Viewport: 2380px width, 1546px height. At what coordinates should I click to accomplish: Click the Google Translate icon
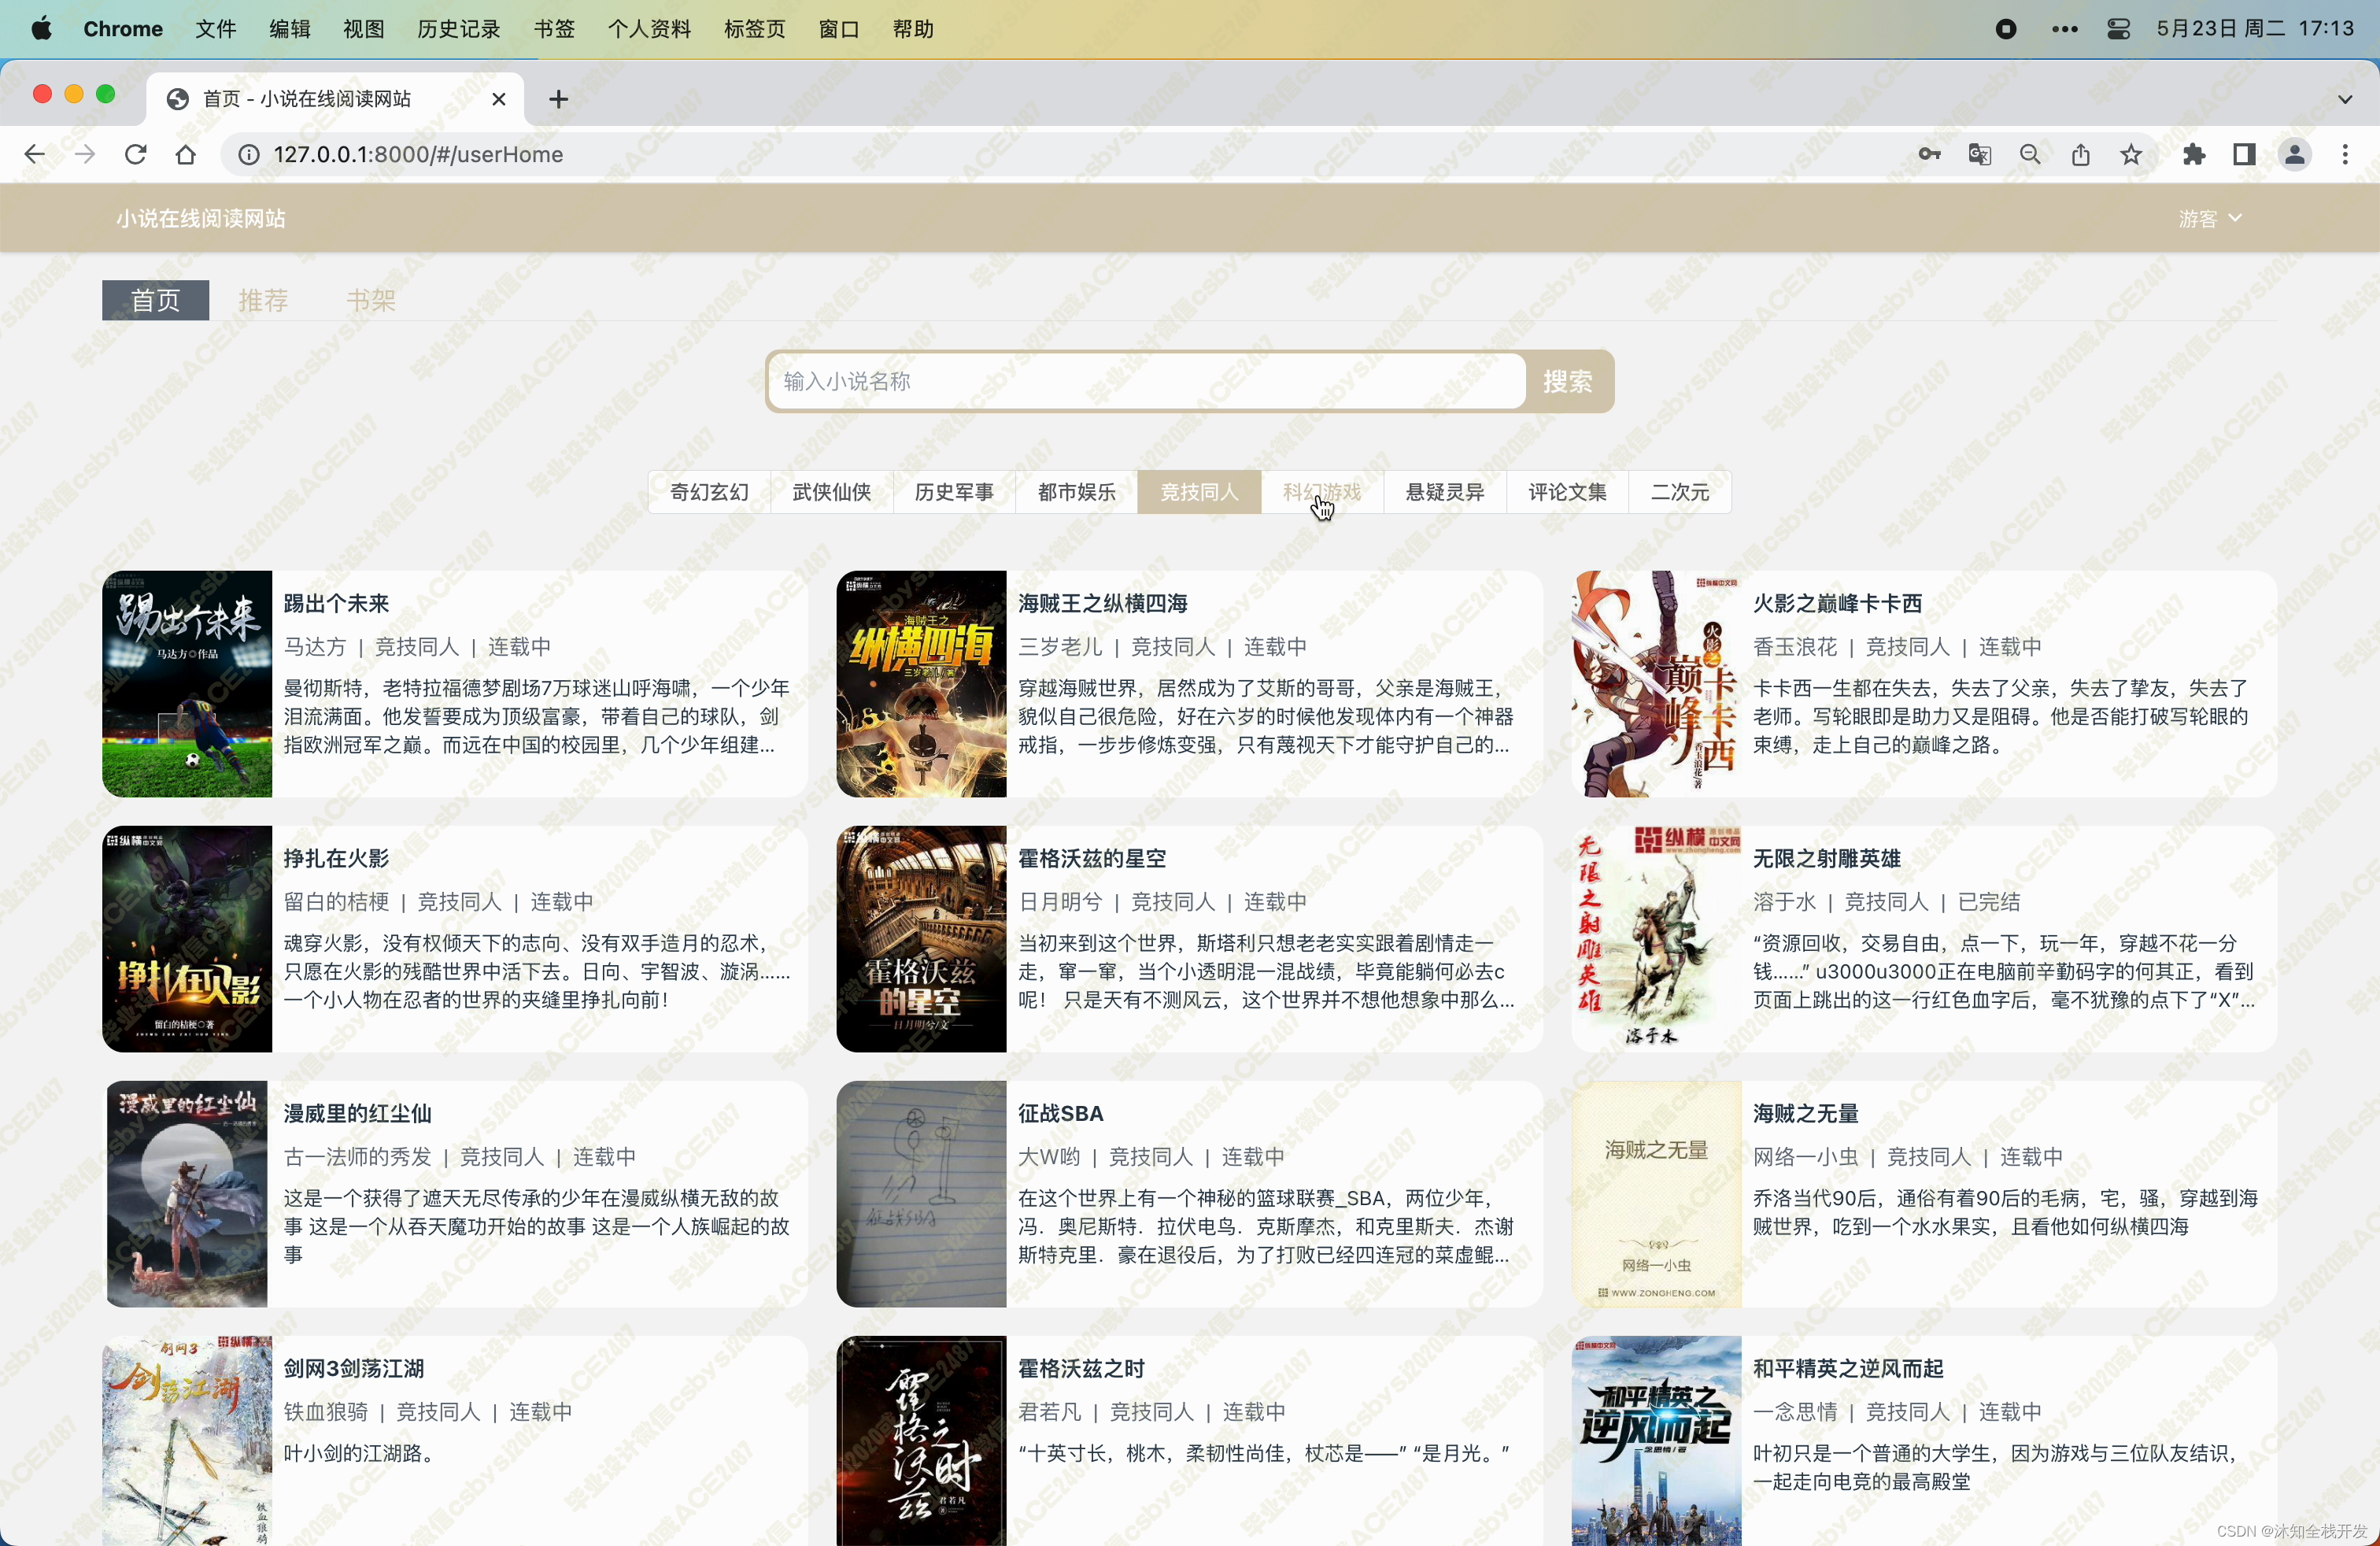click(x=1979, y=154)
